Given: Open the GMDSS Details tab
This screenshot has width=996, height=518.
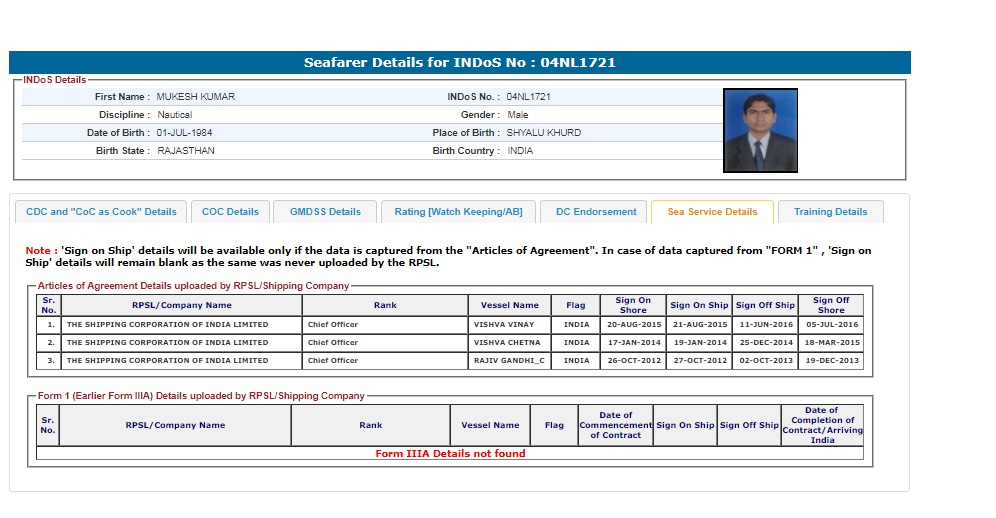Looking at the screenshot, I should tap(325, 212).
